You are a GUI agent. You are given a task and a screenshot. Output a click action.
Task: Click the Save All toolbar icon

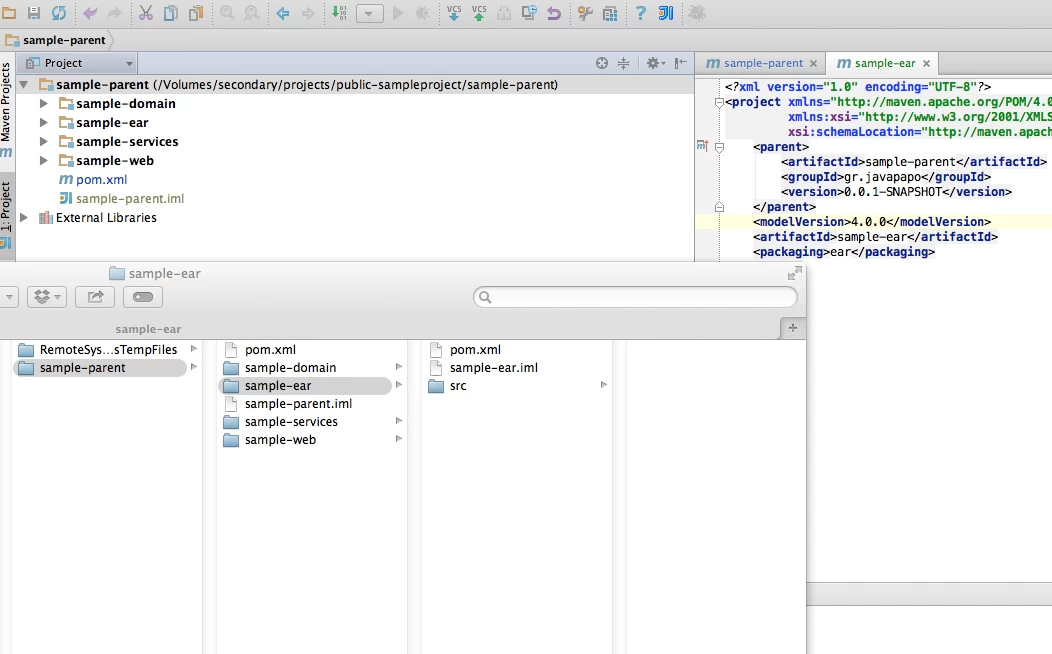point(34,13)
